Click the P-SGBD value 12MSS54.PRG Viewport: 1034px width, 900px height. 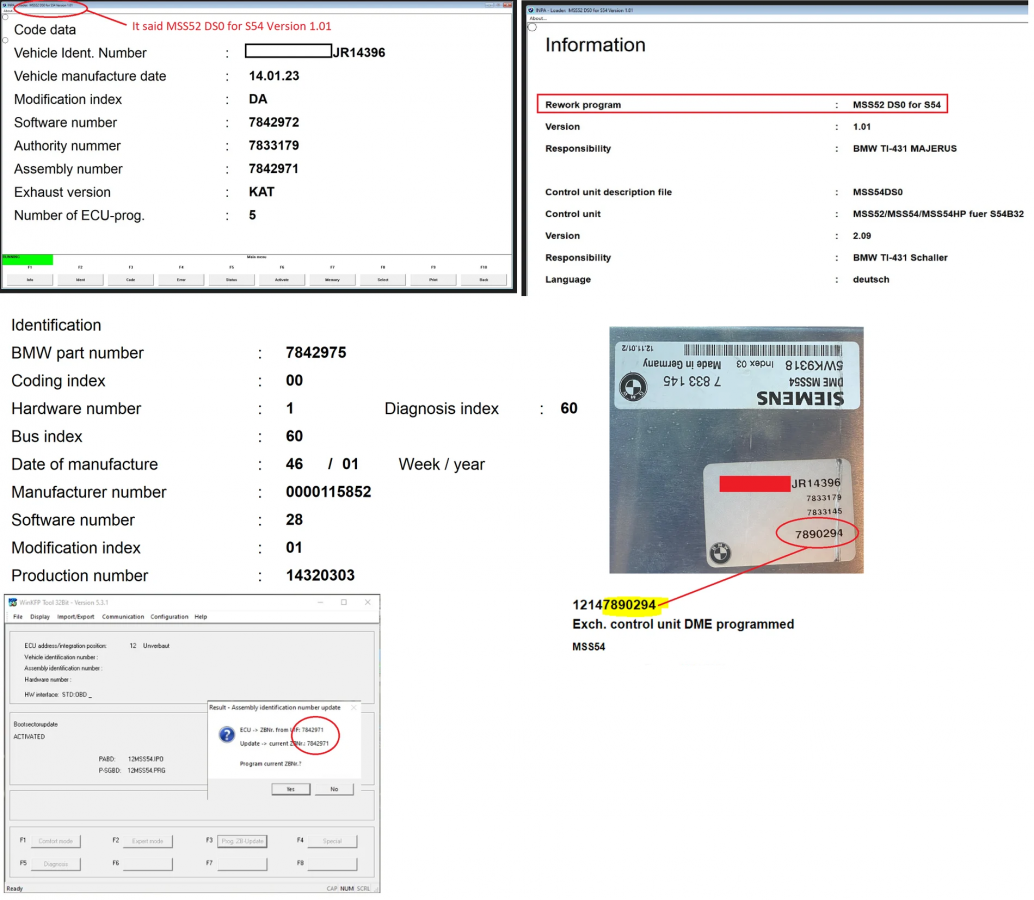tap(146, 770)
